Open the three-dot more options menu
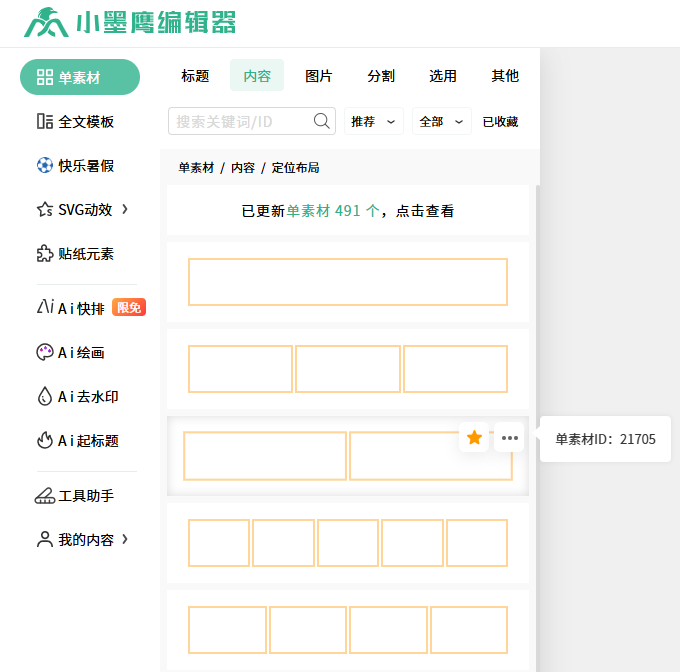 510,437
